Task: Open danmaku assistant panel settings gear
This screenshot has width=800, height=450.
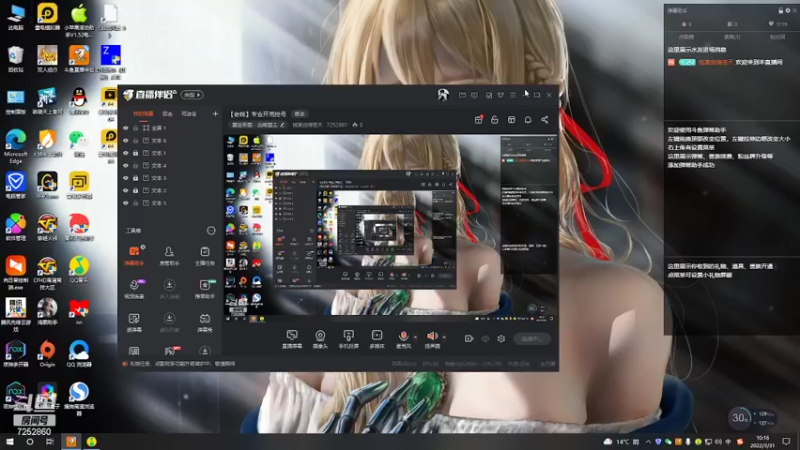Action: pos(788,10)
